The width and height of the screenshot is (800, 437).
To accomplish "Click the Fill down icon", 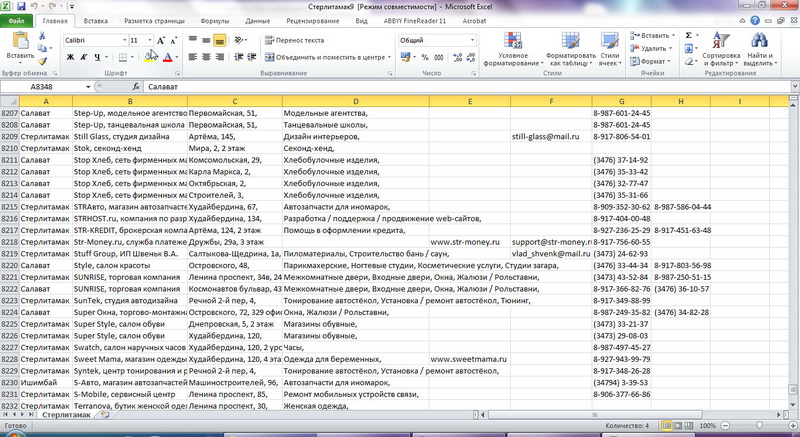I will (x=689, y=48).
